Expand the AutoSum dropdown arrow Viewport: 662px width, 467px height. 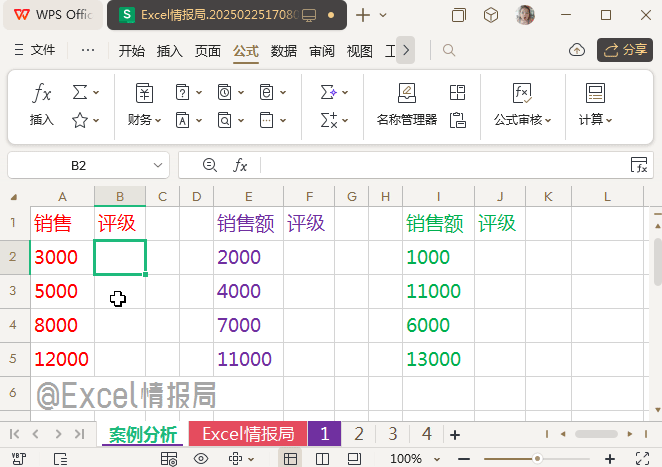click(x=96, y=93)
